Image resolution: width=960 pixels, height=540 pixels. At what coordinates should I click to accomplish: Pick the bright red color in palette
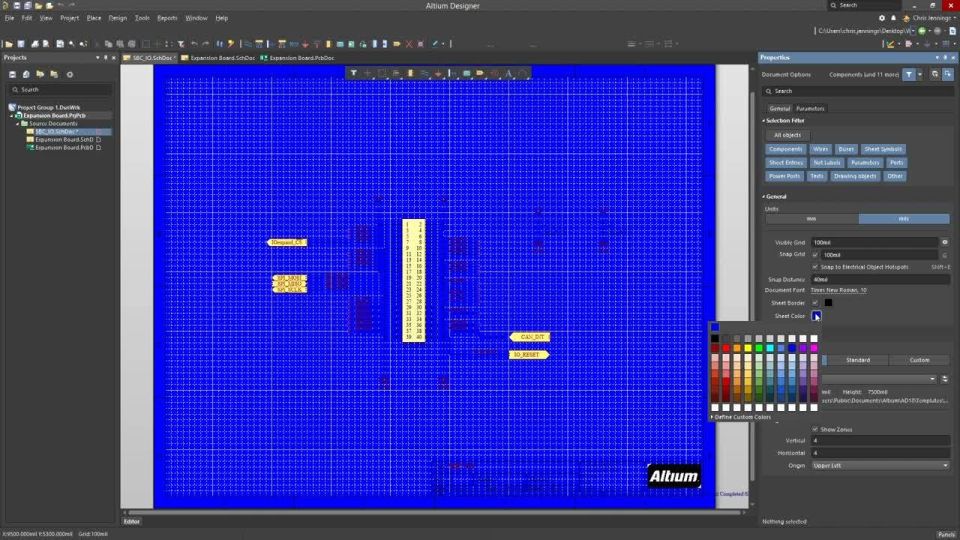point(726,348)
